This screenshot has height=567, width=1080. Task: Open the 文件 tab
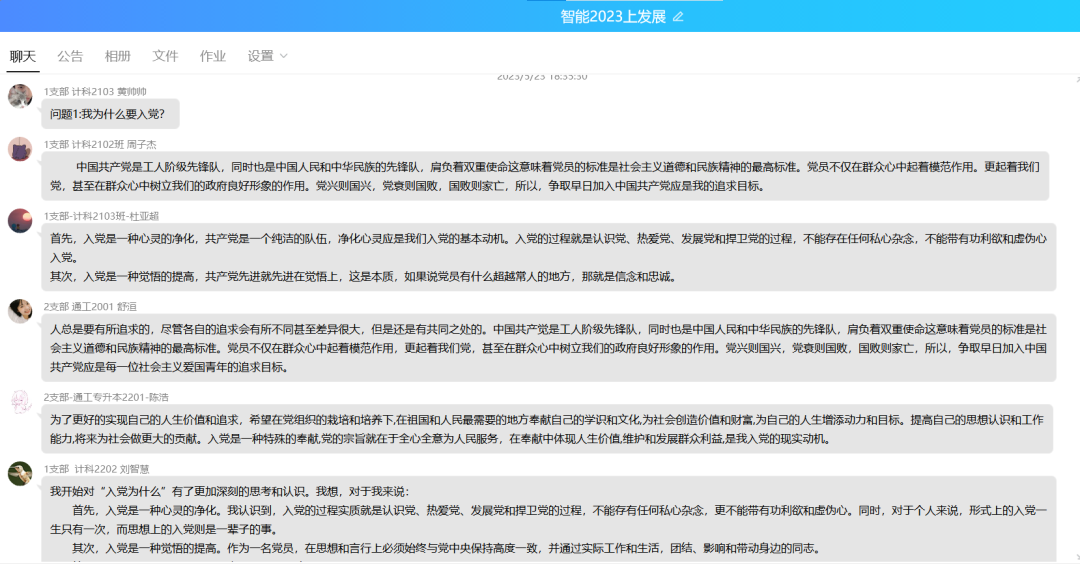click(x=165, y=56)
